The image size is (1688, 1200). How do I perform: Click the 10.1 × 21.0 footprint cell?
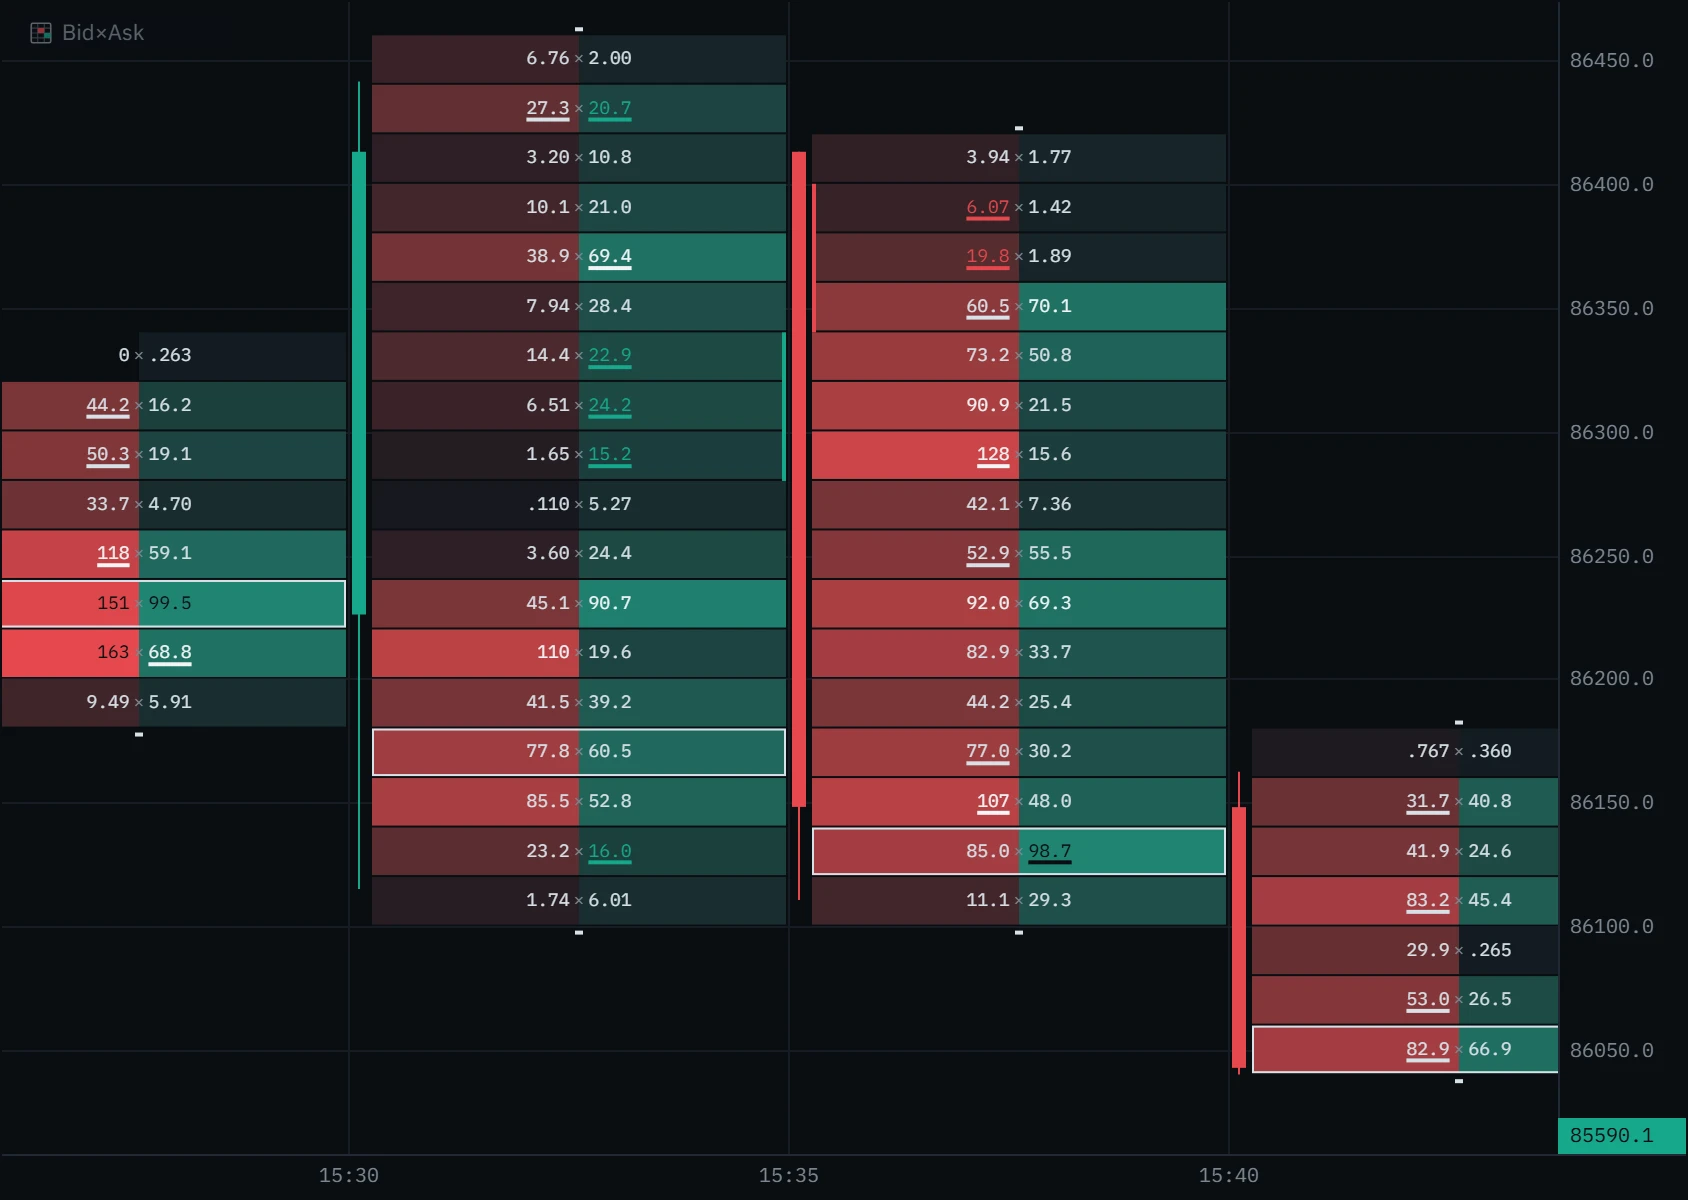(579, 208)
